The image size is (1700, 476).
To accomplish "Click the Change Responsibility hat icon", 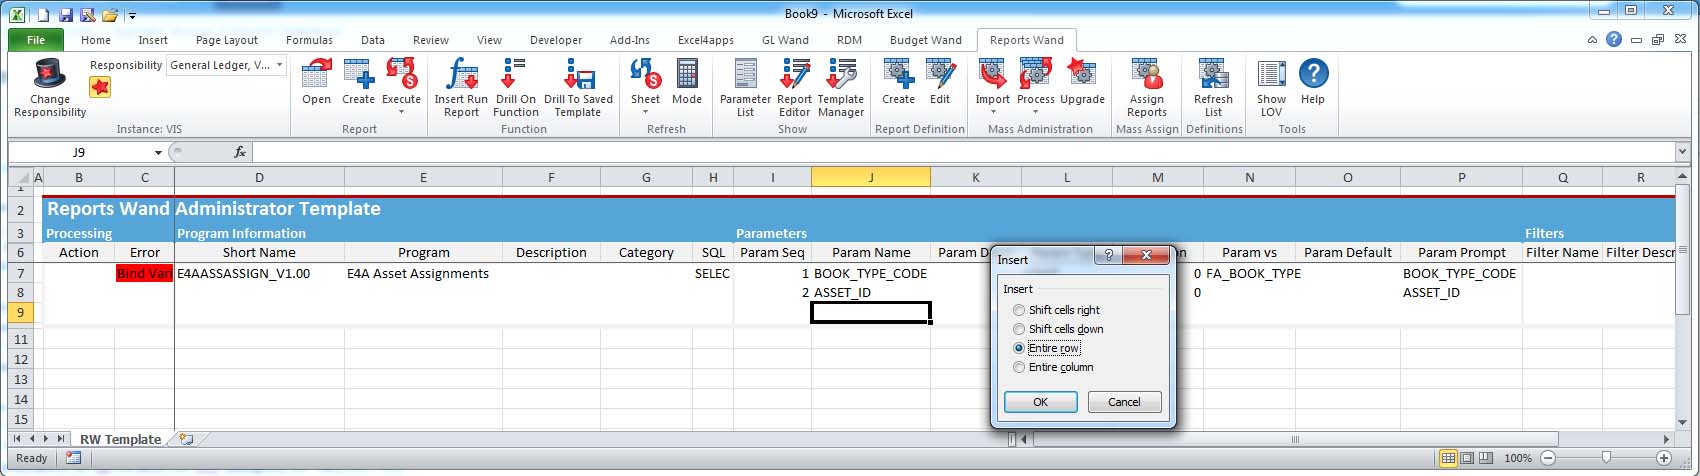I will [x=50, y=73].
